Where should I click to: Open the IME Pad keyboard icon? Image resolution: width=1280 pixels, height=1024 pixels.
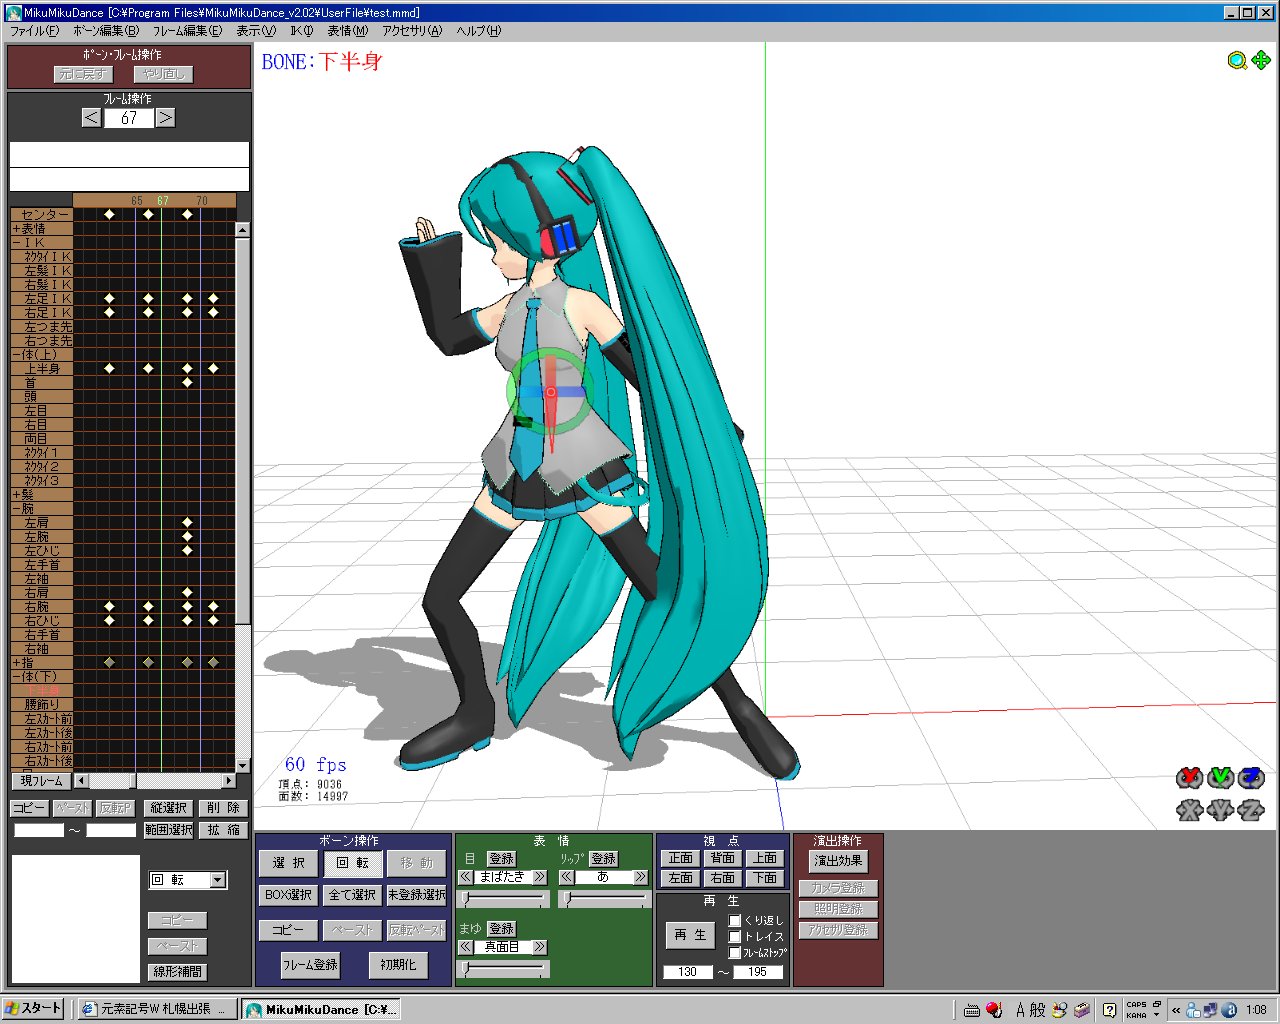pyautogui.click(x=972, y=1010)
